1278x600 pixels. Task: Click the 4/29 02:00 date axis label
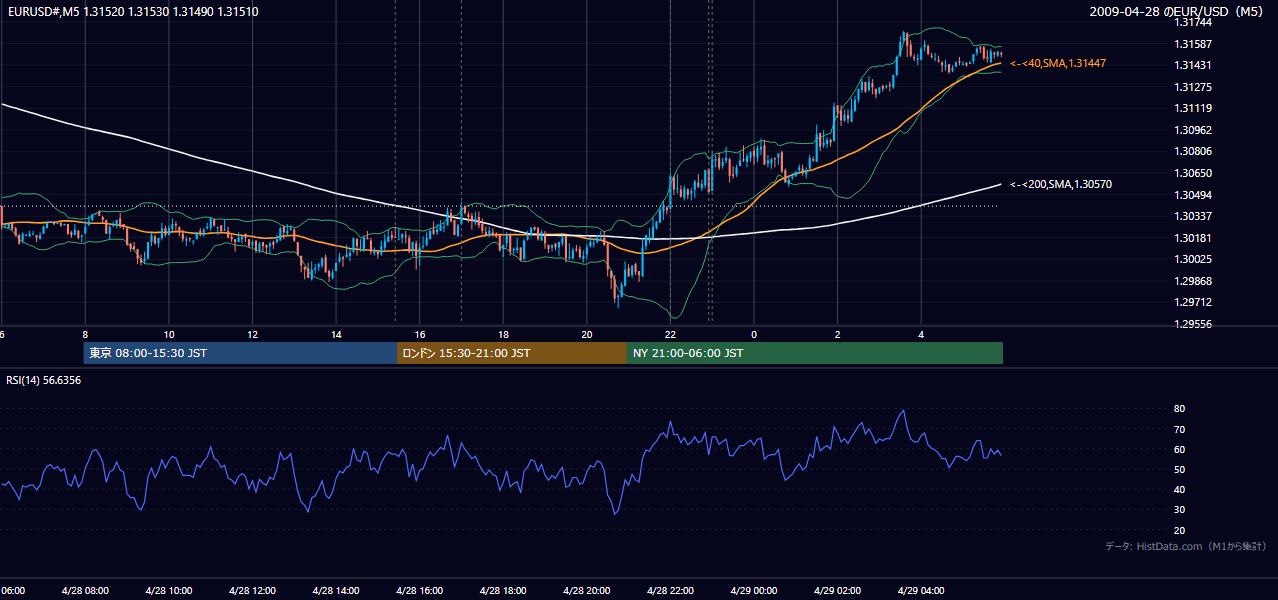tap(837, 590)
